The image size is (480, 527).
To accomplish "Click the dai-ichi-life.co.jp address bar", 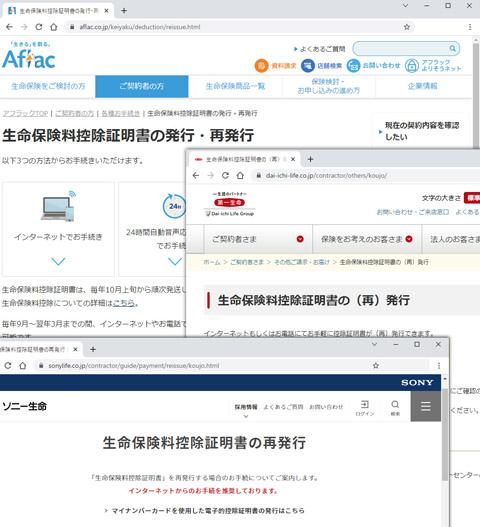I will pyautogui.click(x=366, y=175).
